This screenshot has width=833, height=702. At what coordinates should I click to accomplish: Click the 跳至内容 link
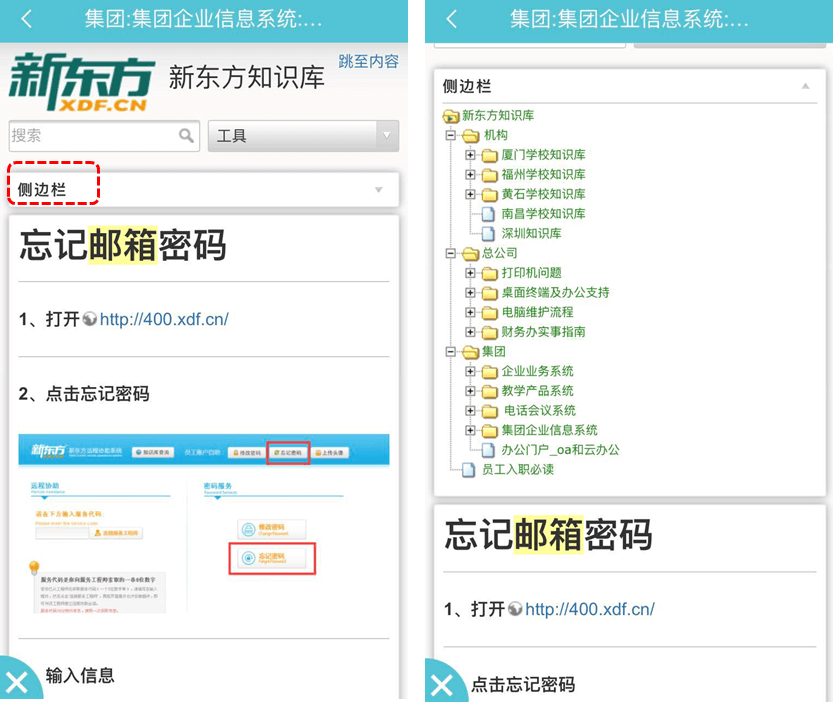point(368,61)
